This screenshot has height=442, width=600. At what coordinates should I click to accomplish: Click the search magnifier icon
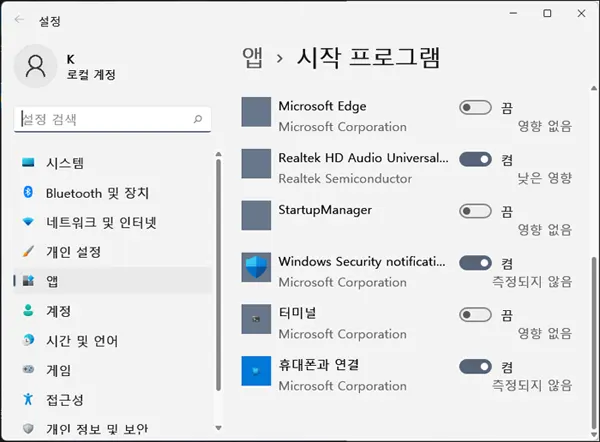198,119
